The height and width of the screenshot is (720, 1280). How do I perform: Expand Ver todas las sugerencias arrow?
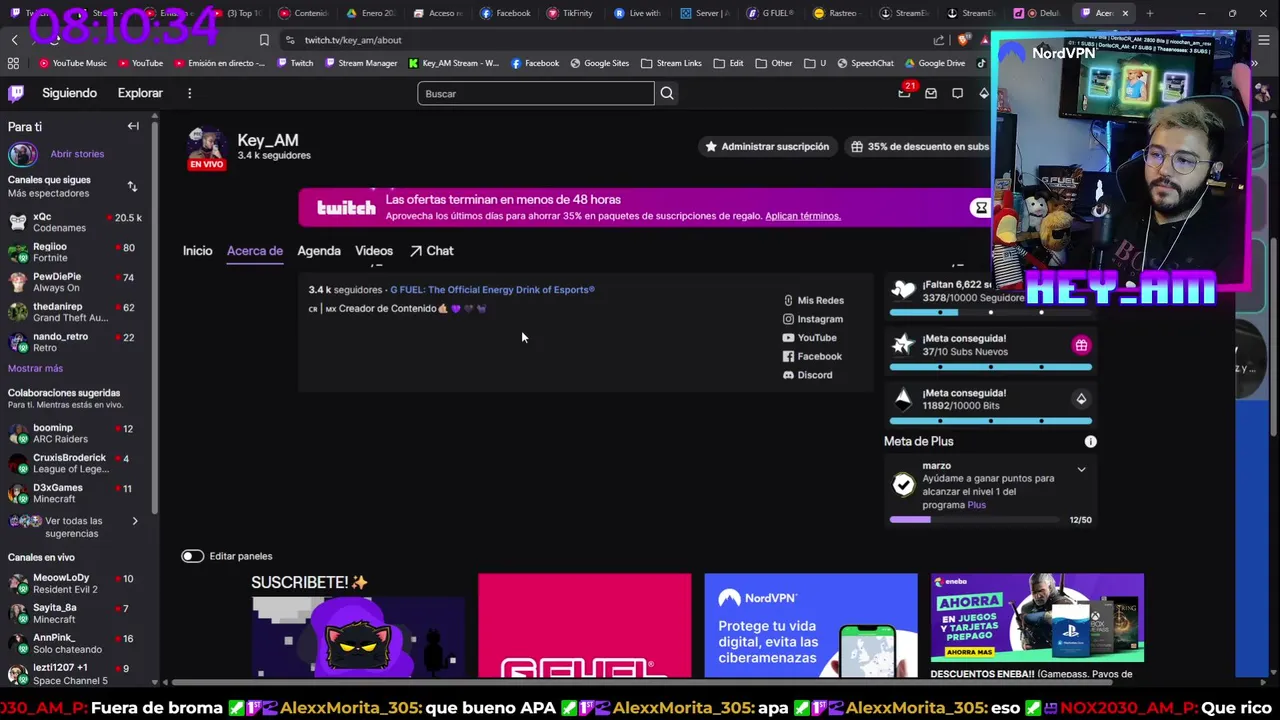click(x=135, y=521)
